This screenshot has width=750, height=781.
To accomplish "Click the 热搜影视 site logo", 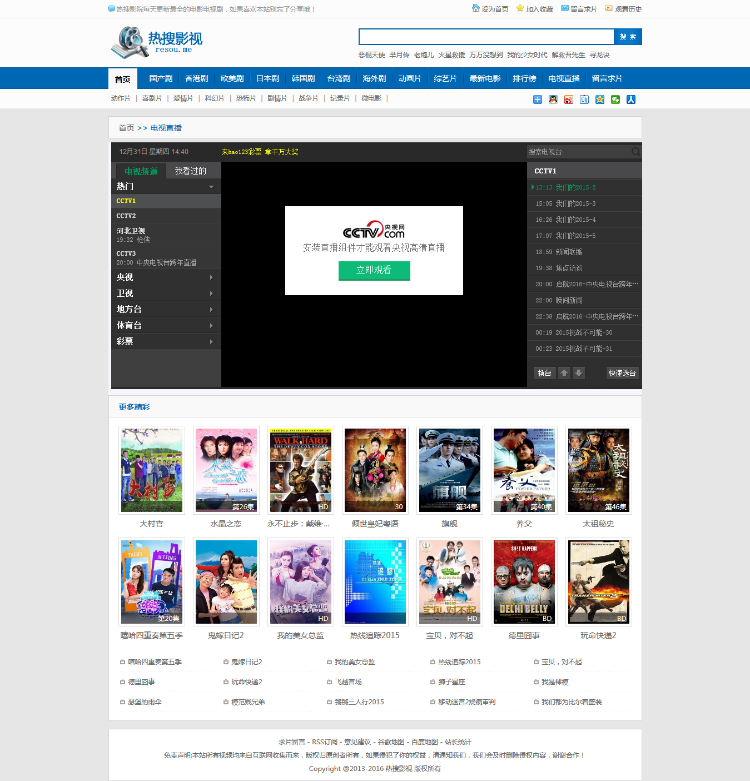I will [x=157, y=42].
